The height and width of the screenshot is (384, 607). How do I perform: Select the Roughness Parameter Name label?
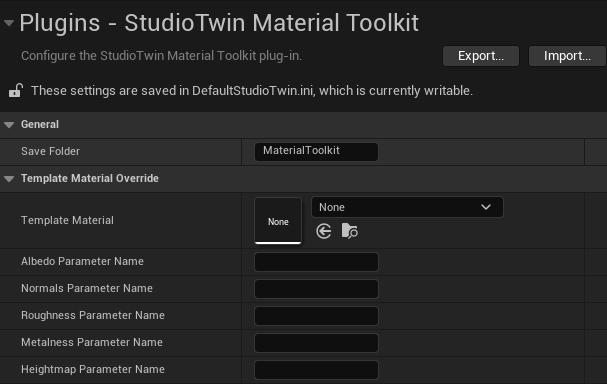tap(93, 315)
